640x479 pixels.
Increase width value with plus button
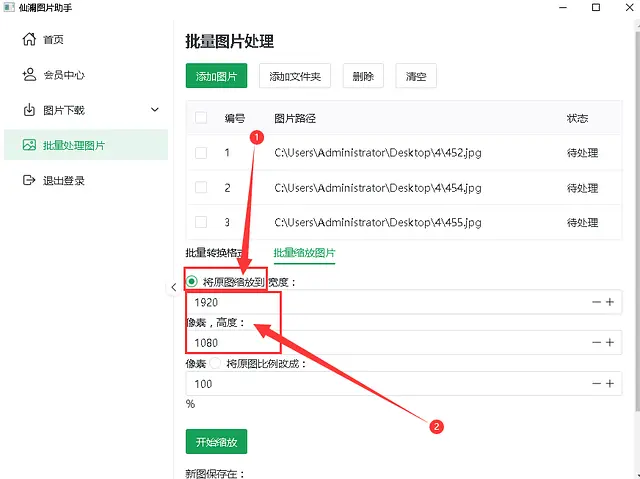click(610, 302)
